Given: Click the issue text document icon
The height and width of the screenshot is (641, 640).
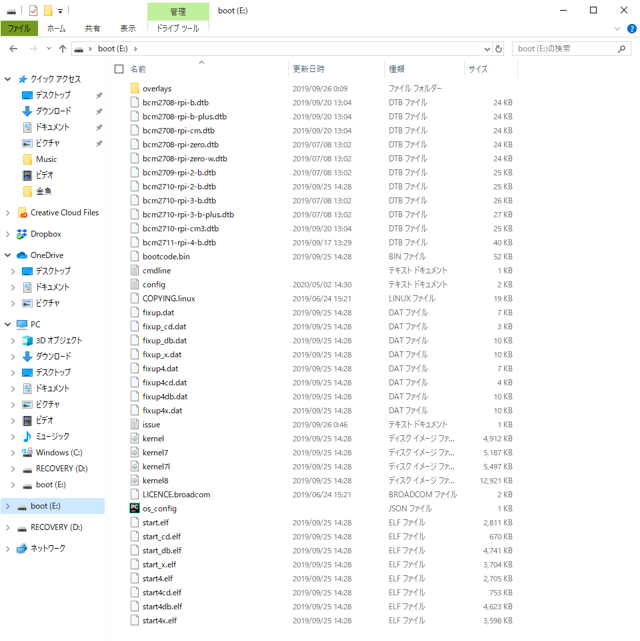Looking at the screenshot, I should tap(134, 424).
